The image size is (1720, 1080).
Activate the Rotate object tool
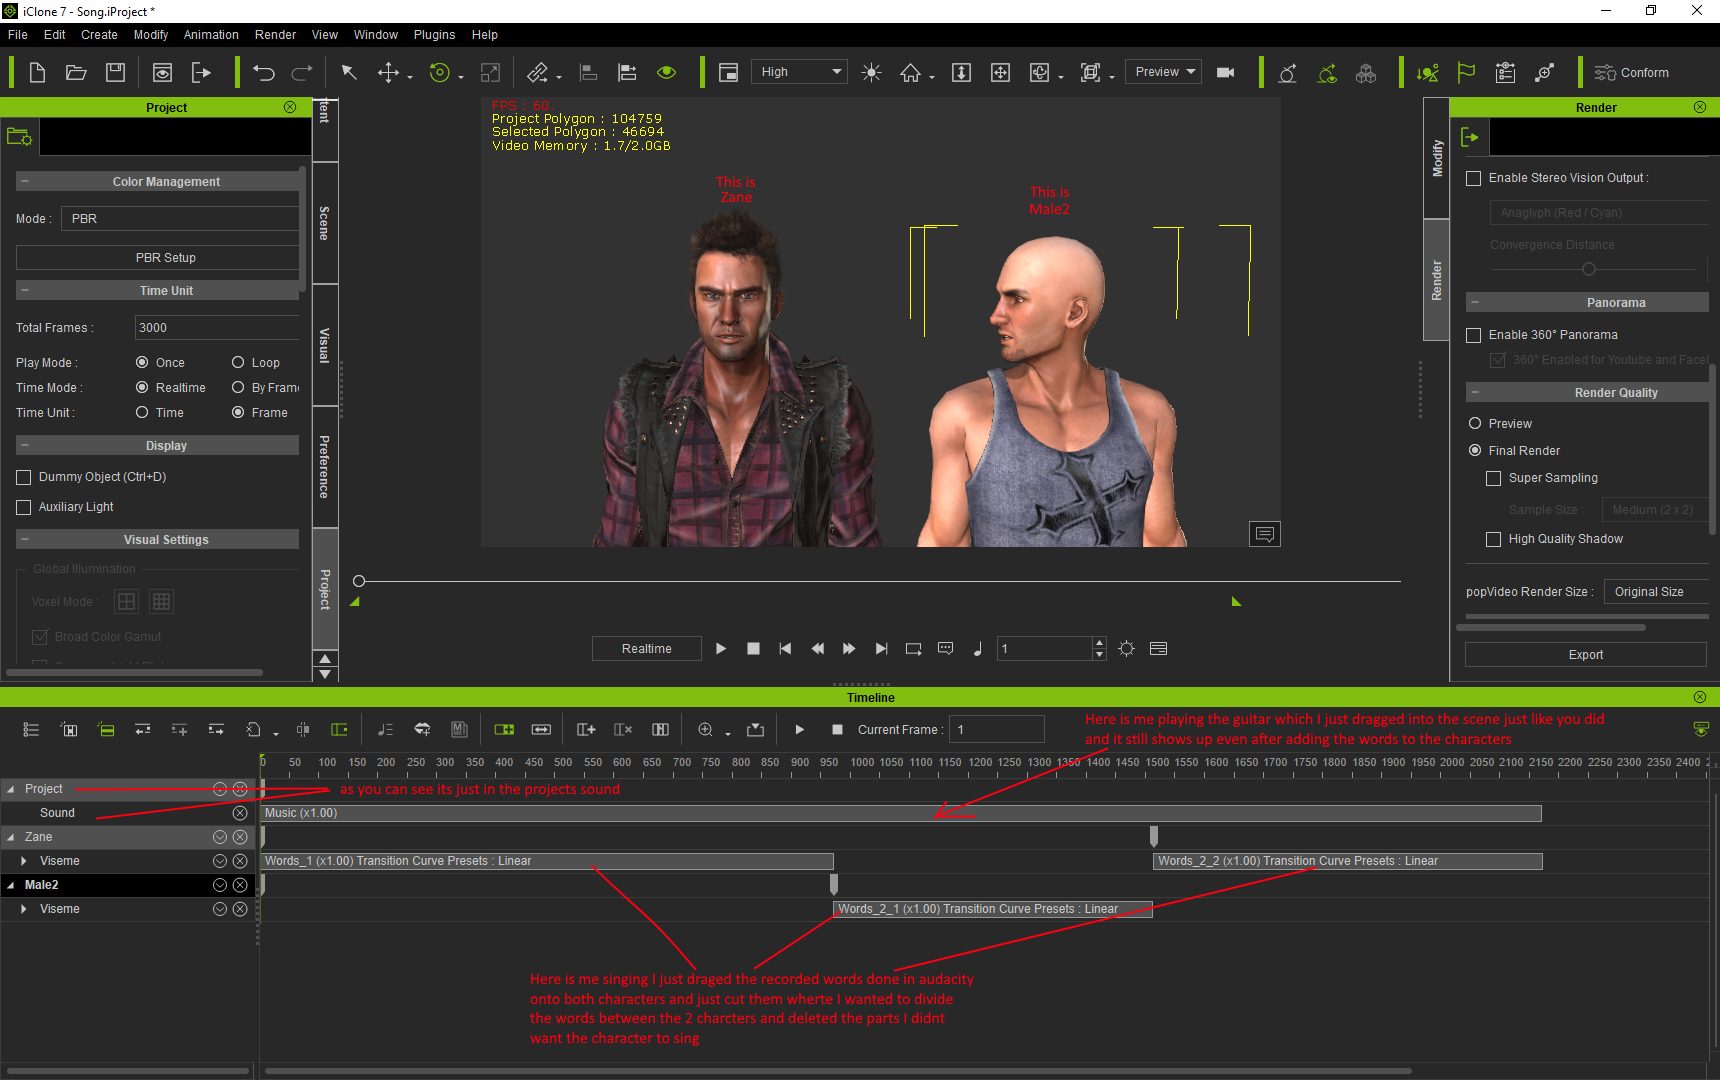coord(439,72)
